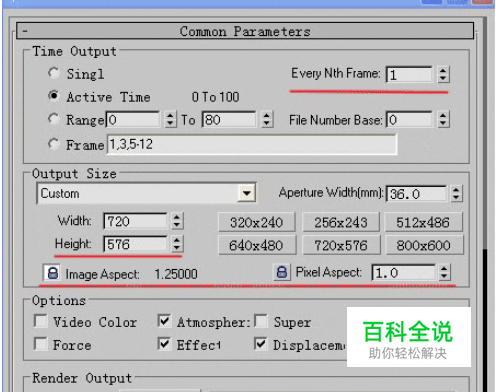Adjust the Range end spinner arrows
Image resolution: width=496 pixels, height=392 pixels.
click(266, 120)
